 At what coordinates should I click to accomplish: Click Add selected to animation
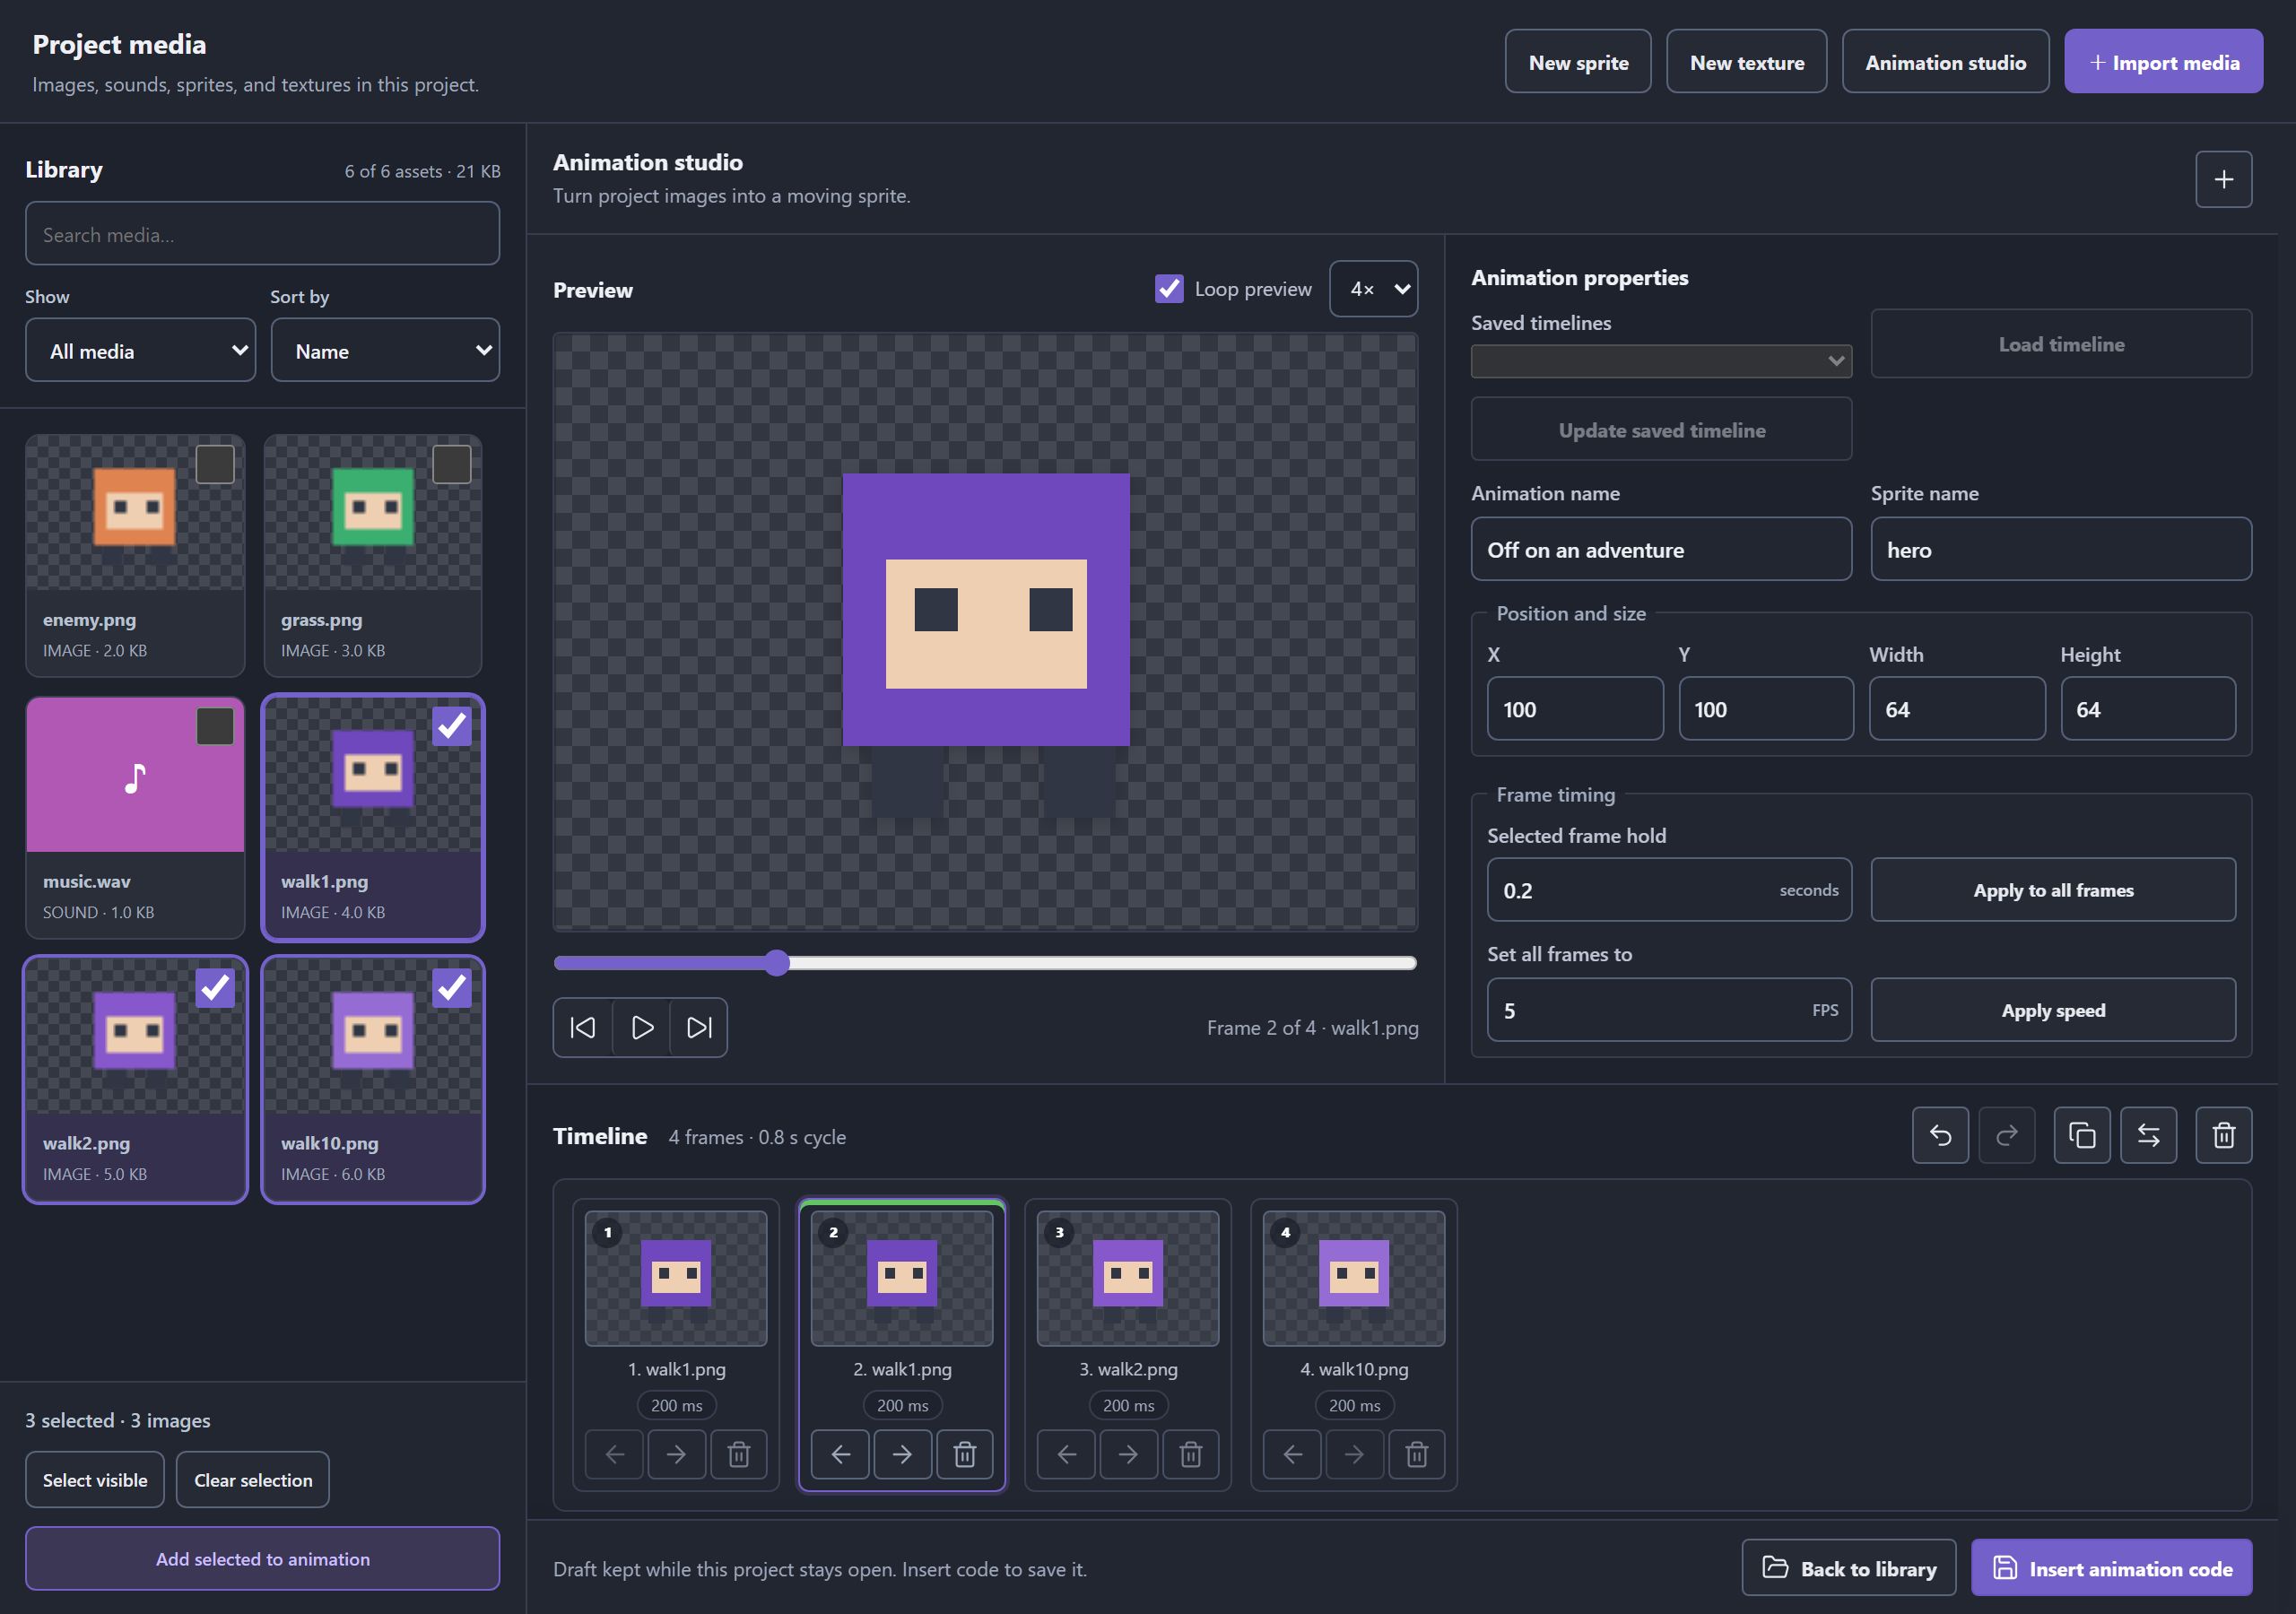coord(263,1559)
